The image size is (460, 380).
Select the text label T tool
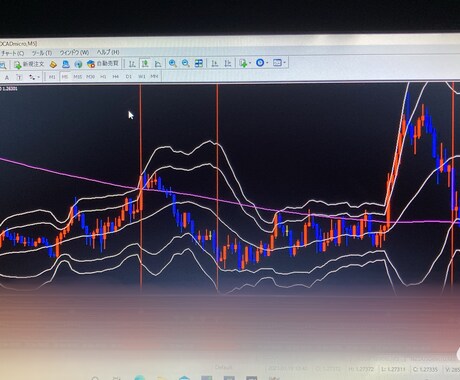[19, 77]
